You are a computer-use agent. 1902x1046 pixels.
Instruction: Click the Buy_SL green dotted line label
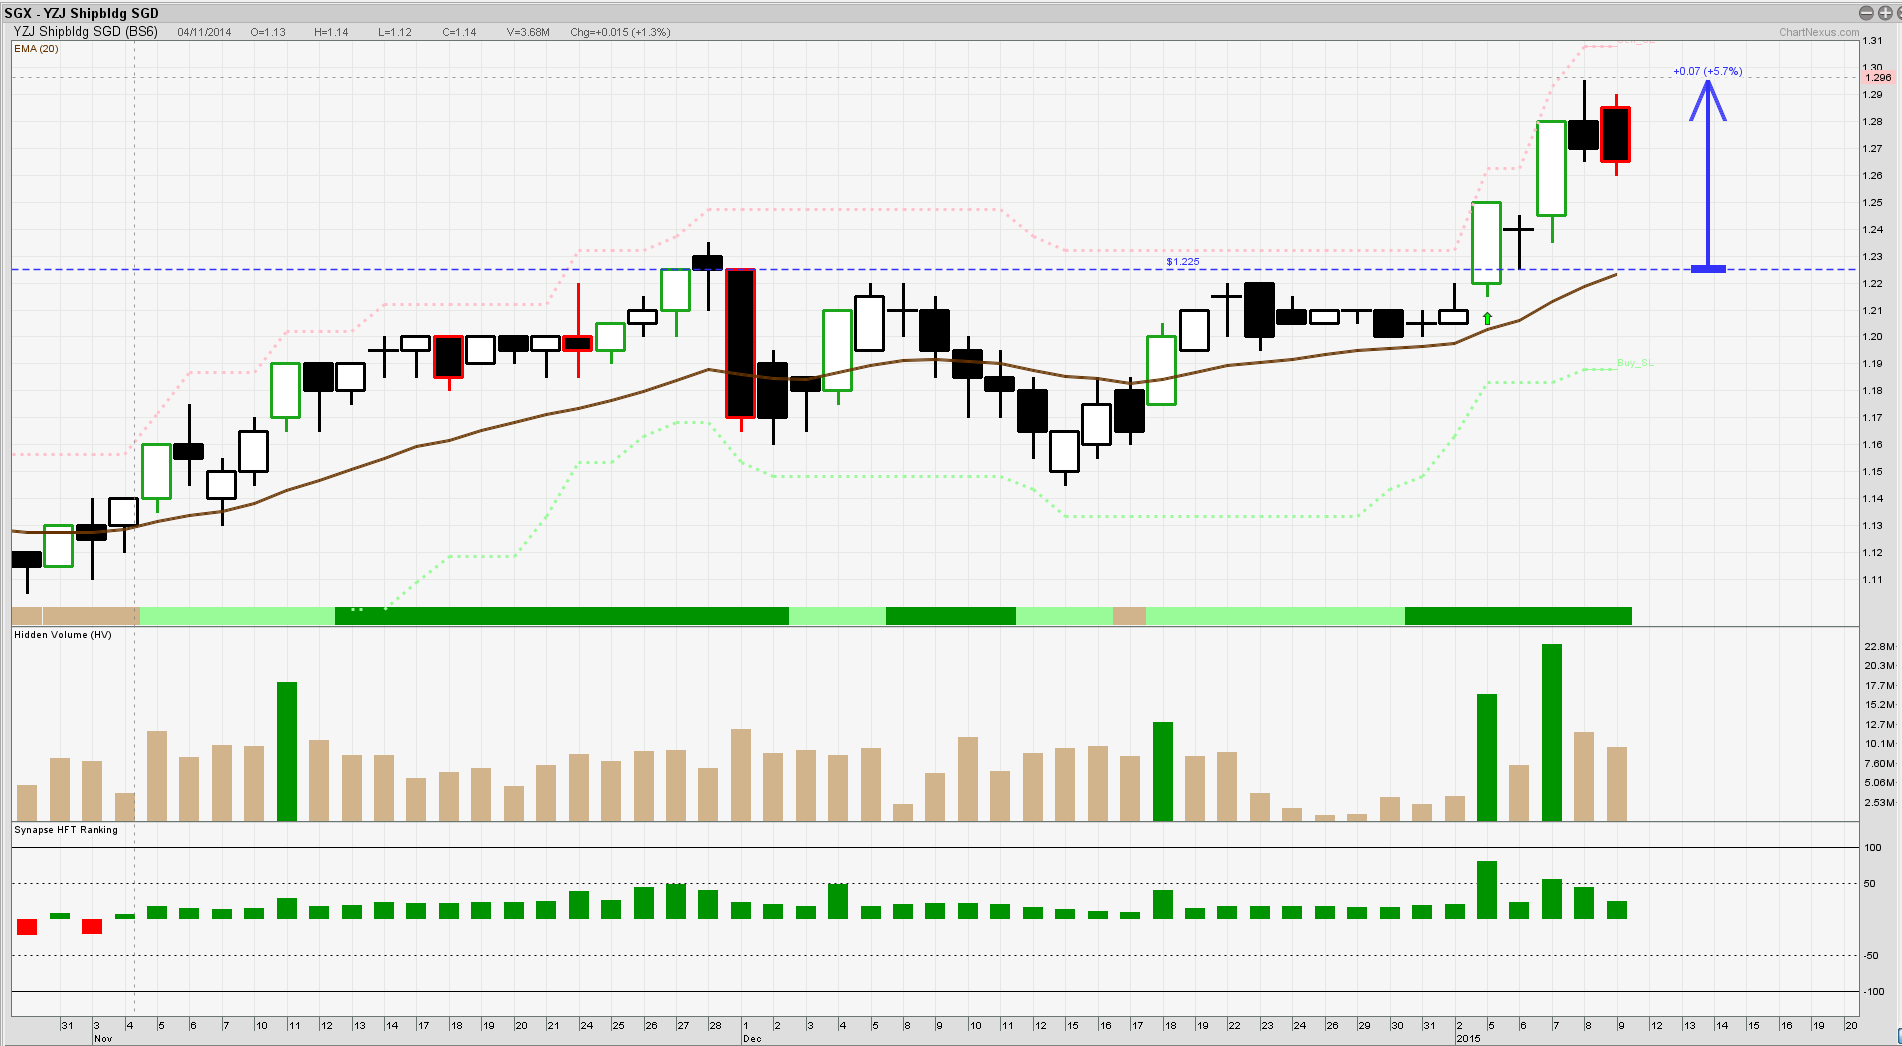point(1634,363)
